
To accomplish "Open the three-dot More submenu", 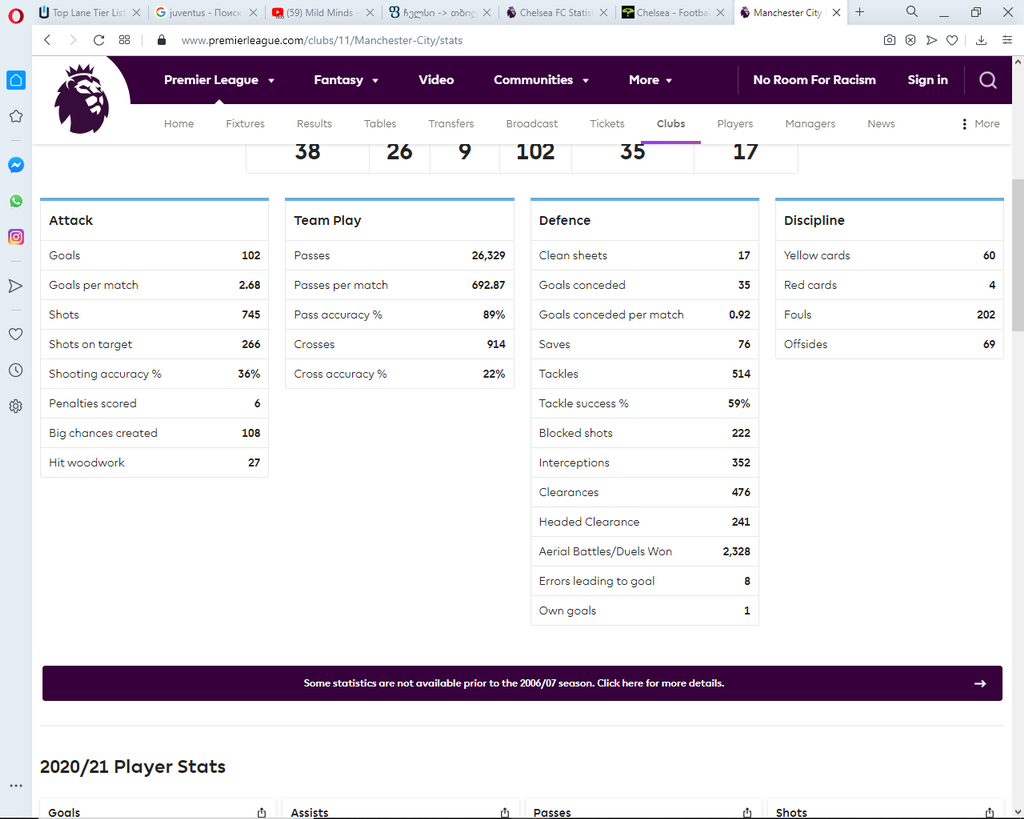I will coord(980,123).
